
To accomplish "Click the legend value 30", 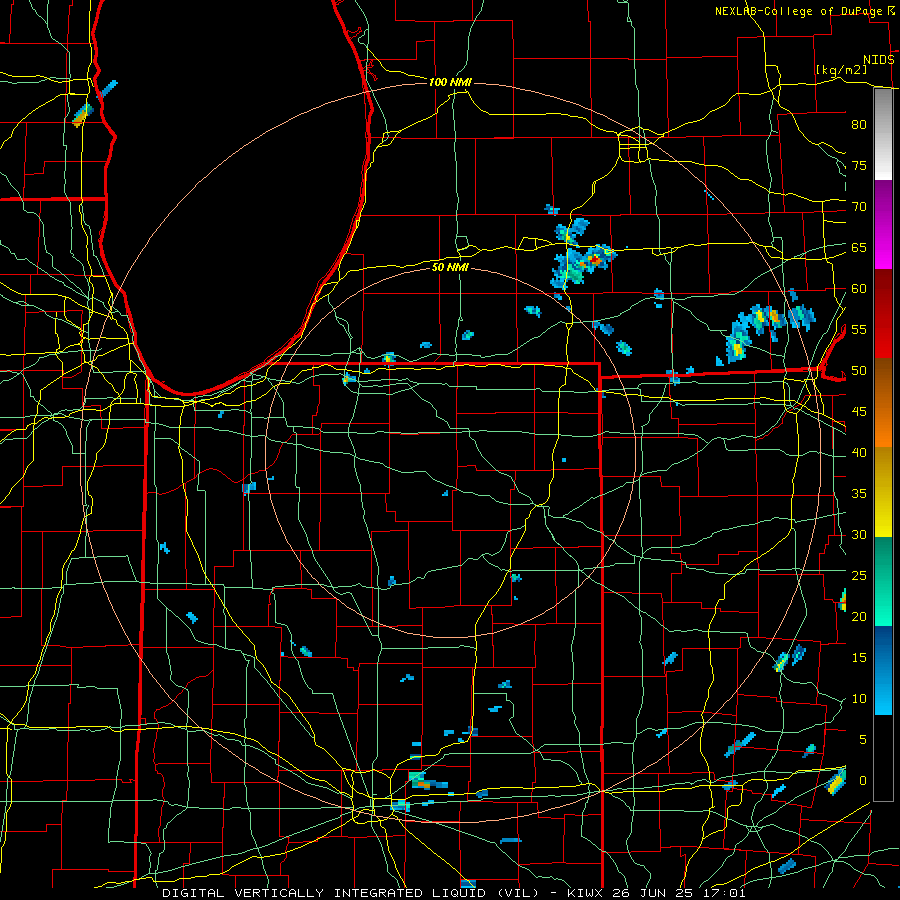I will pyautogui.click(x=859, y=535).
